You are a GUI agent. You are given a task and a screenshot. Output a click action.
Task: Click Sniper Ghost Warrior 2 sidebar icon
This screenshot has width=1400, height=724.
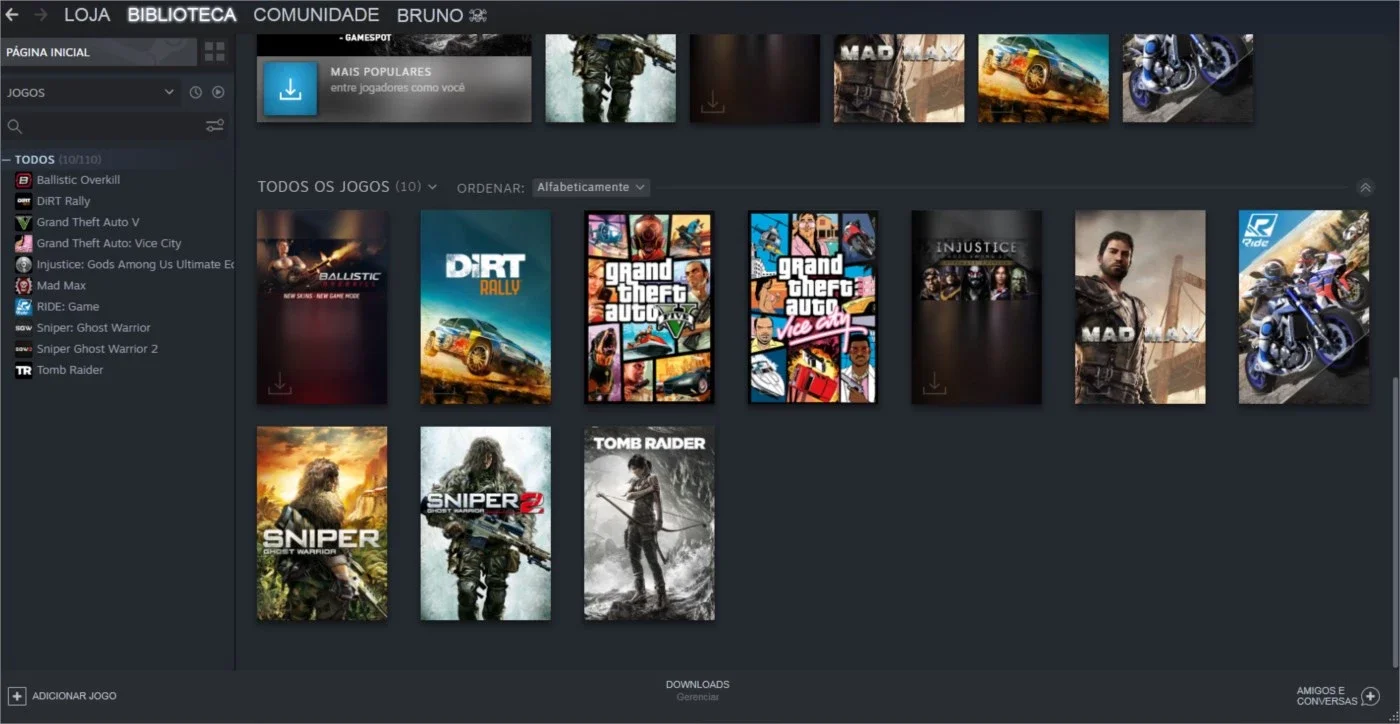tap(23, 349)
